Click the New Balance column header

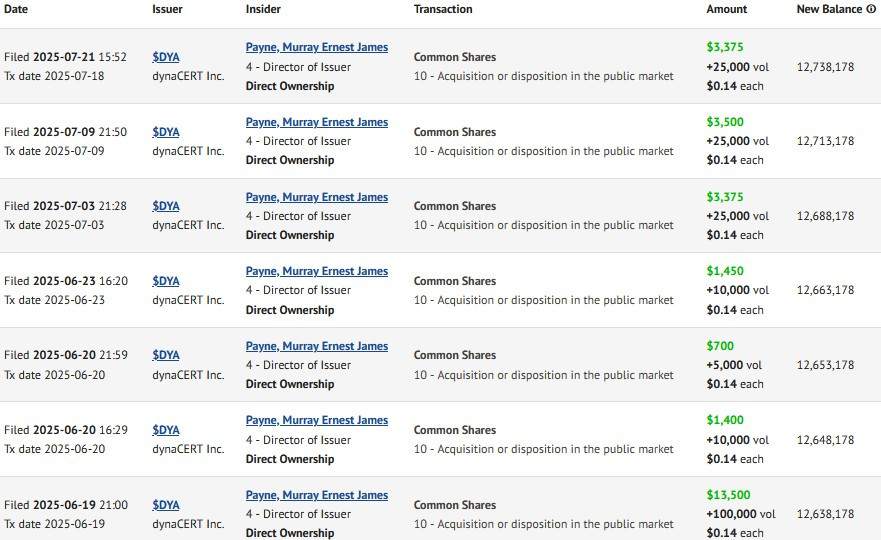click(829, 9)
